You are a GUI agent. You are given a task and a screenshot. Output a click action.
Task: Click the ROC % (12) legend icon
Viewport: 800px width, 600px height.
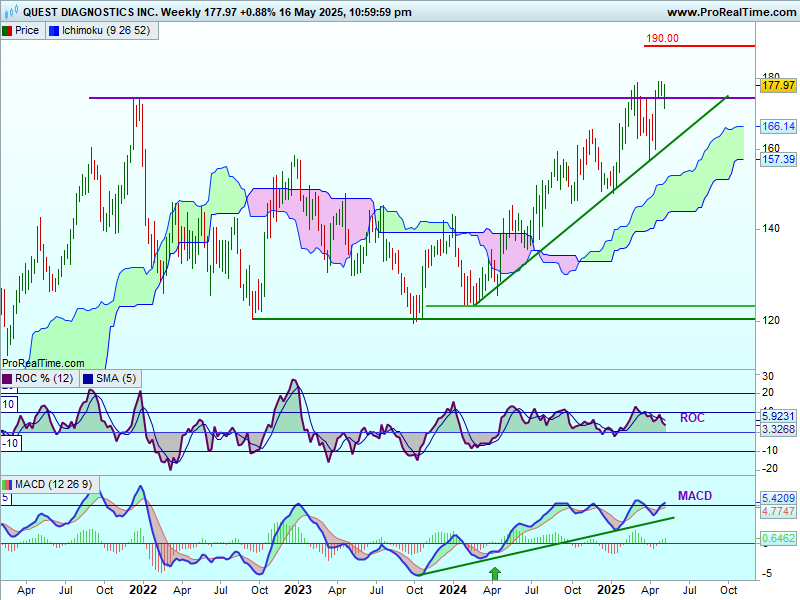point(8,378)
